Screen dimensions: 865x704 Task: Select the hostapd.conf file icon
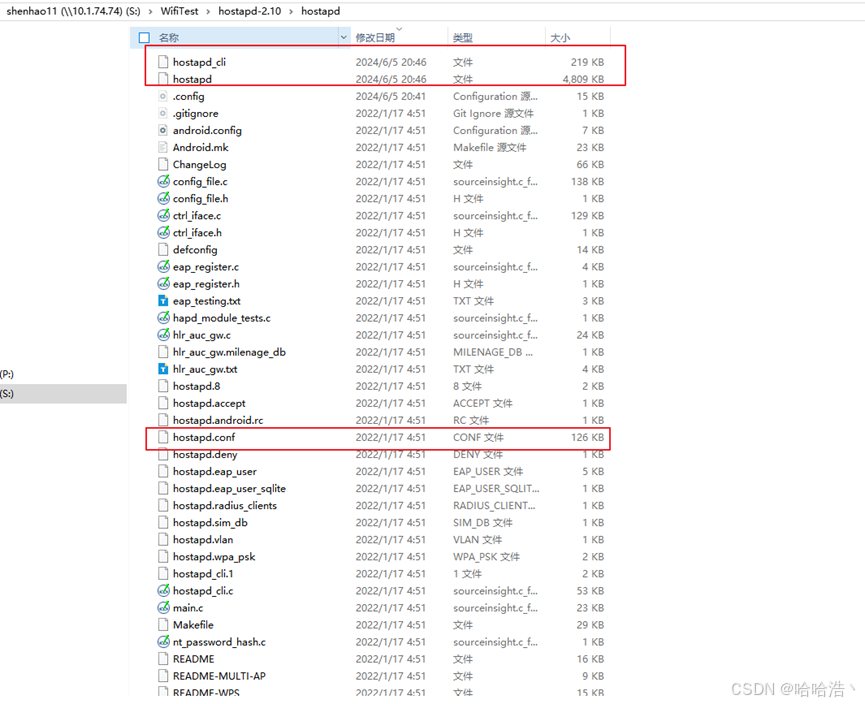pyautogui.click(x=163, y=437)
